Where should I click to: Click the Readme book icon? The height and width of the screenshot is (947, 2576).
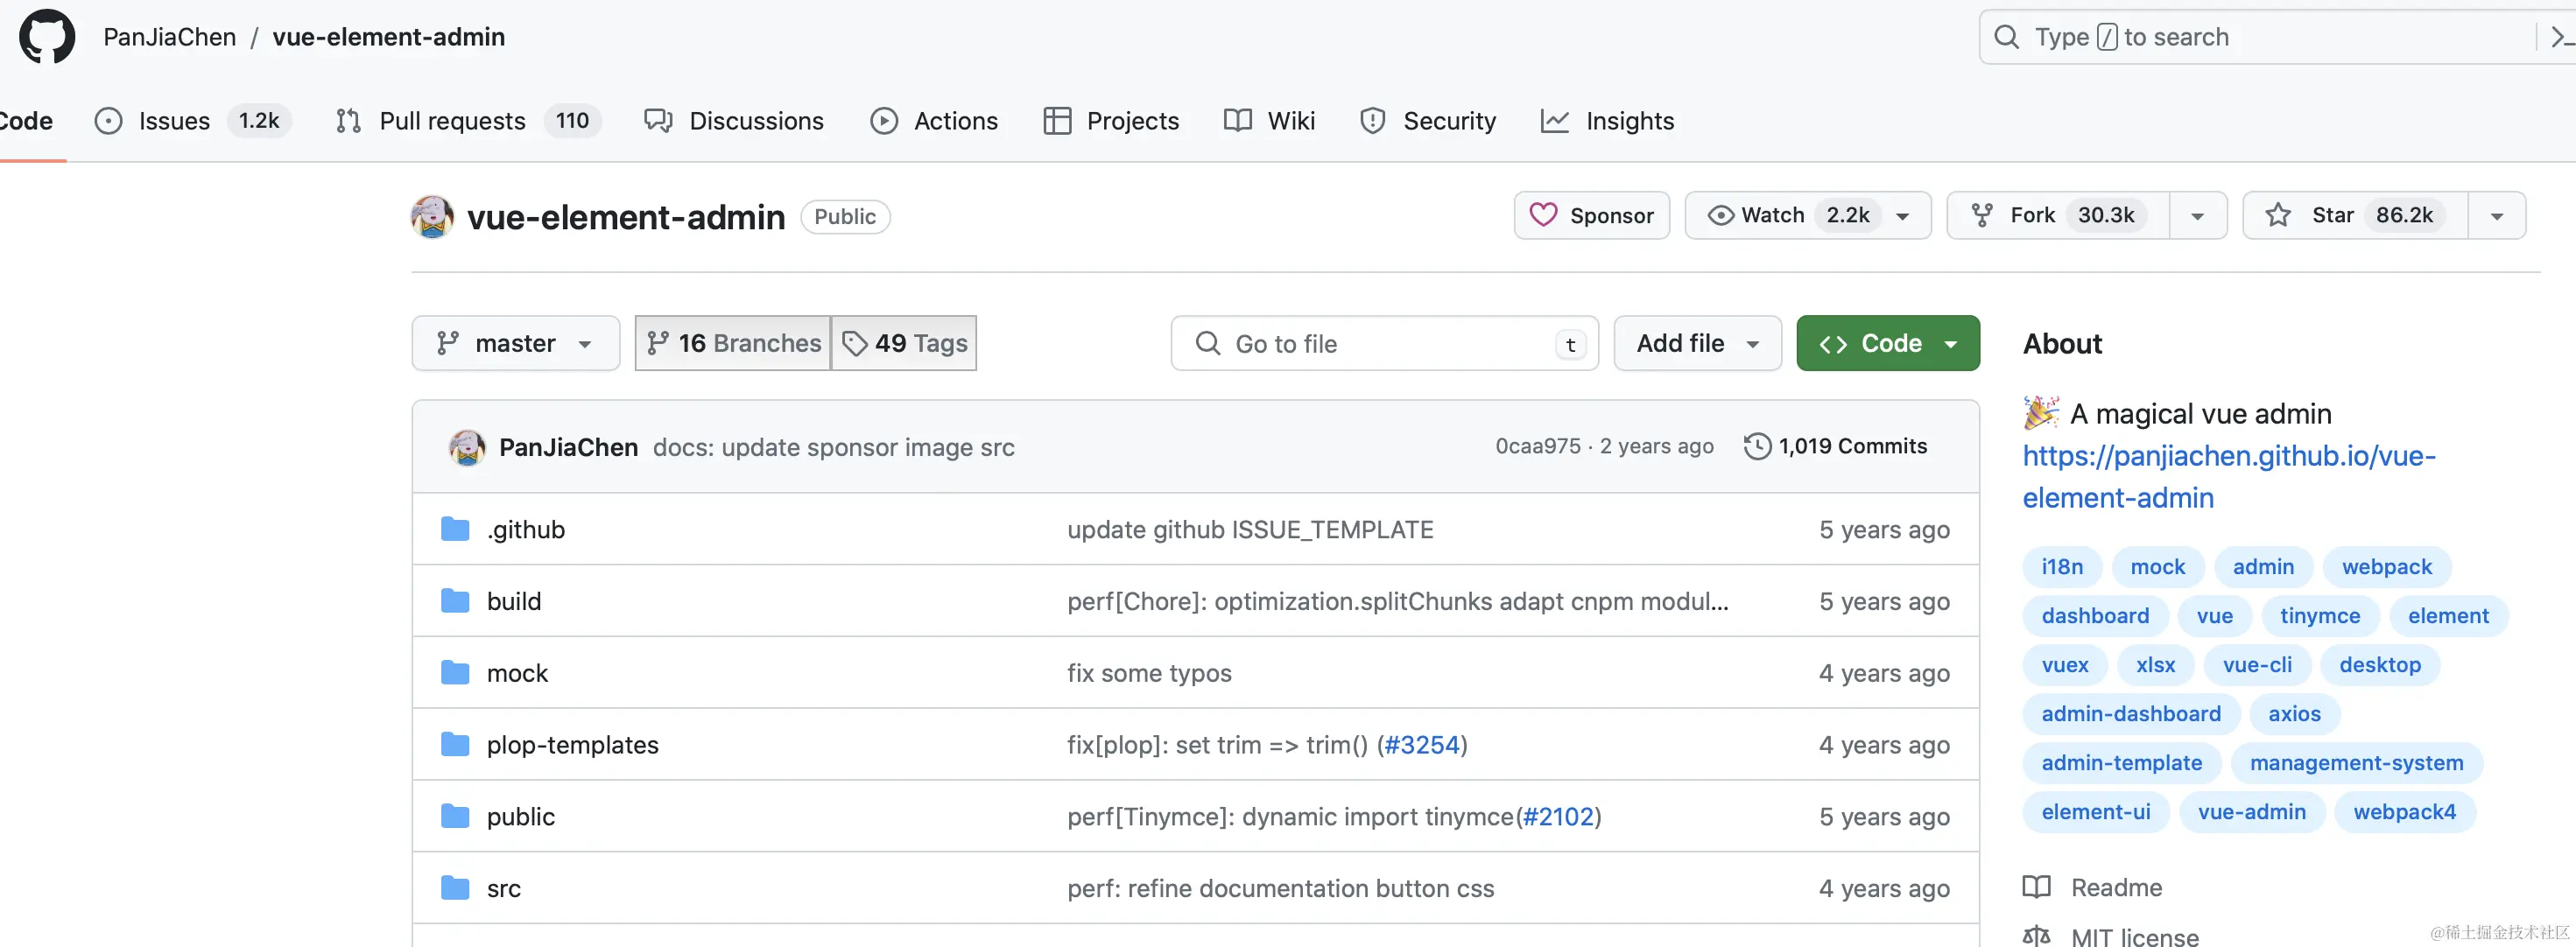click(2036, 887)
